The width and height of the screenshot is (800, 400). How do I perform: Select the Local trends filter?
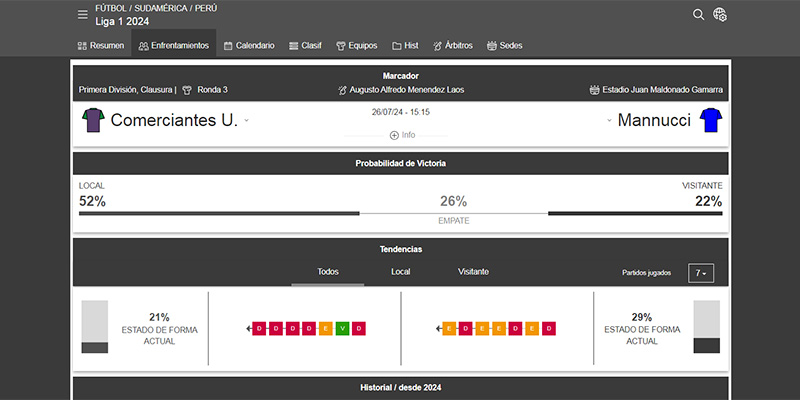click(x=401, y=272)
